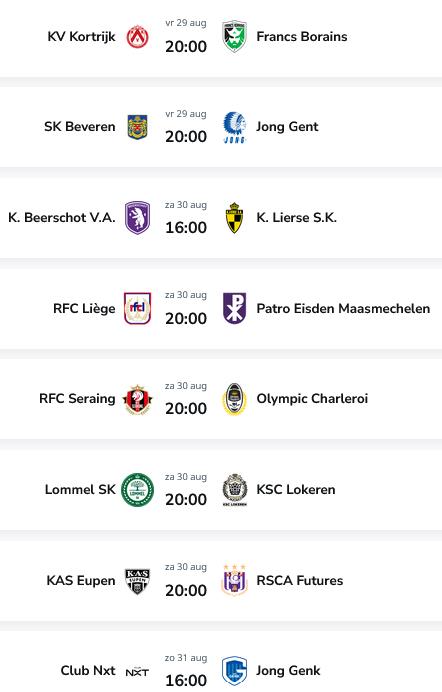Click the KAS Eupen shield logo

[x=138, y=581]
